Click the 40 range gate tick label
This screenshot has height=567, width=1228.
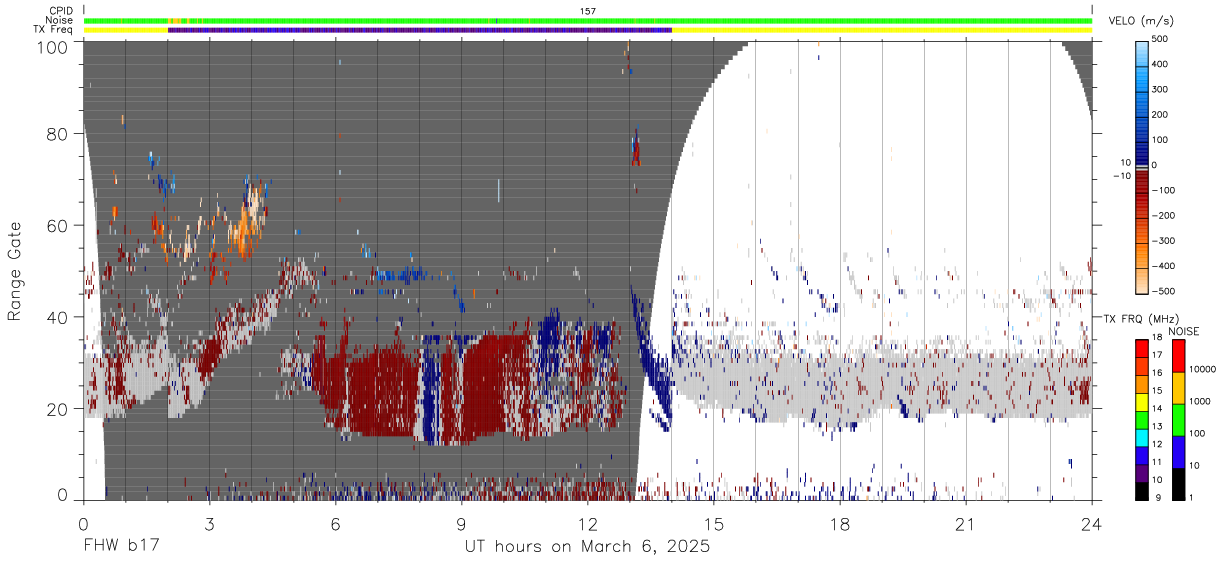(x=59, y=317)
